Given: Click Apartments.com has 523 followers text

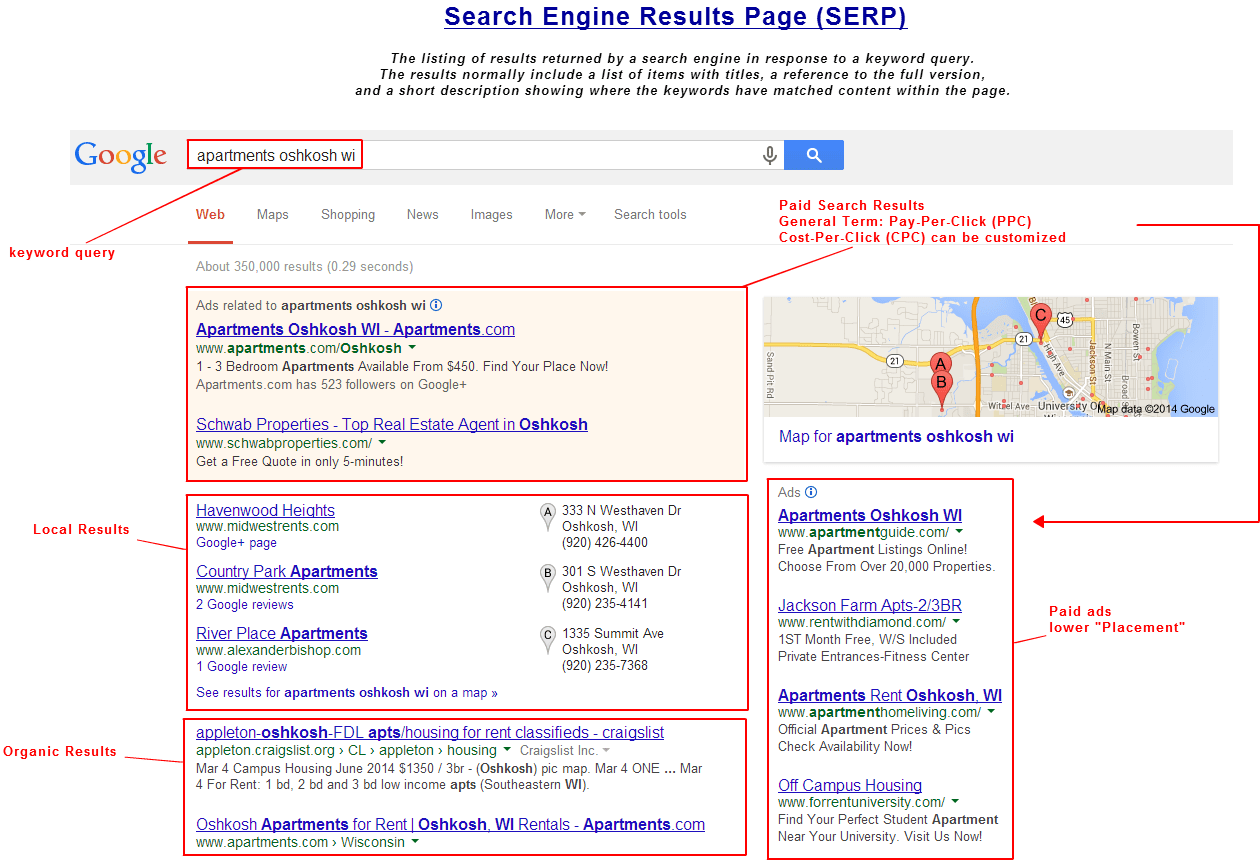Looking at the screenshot, I should pos(331,384).
